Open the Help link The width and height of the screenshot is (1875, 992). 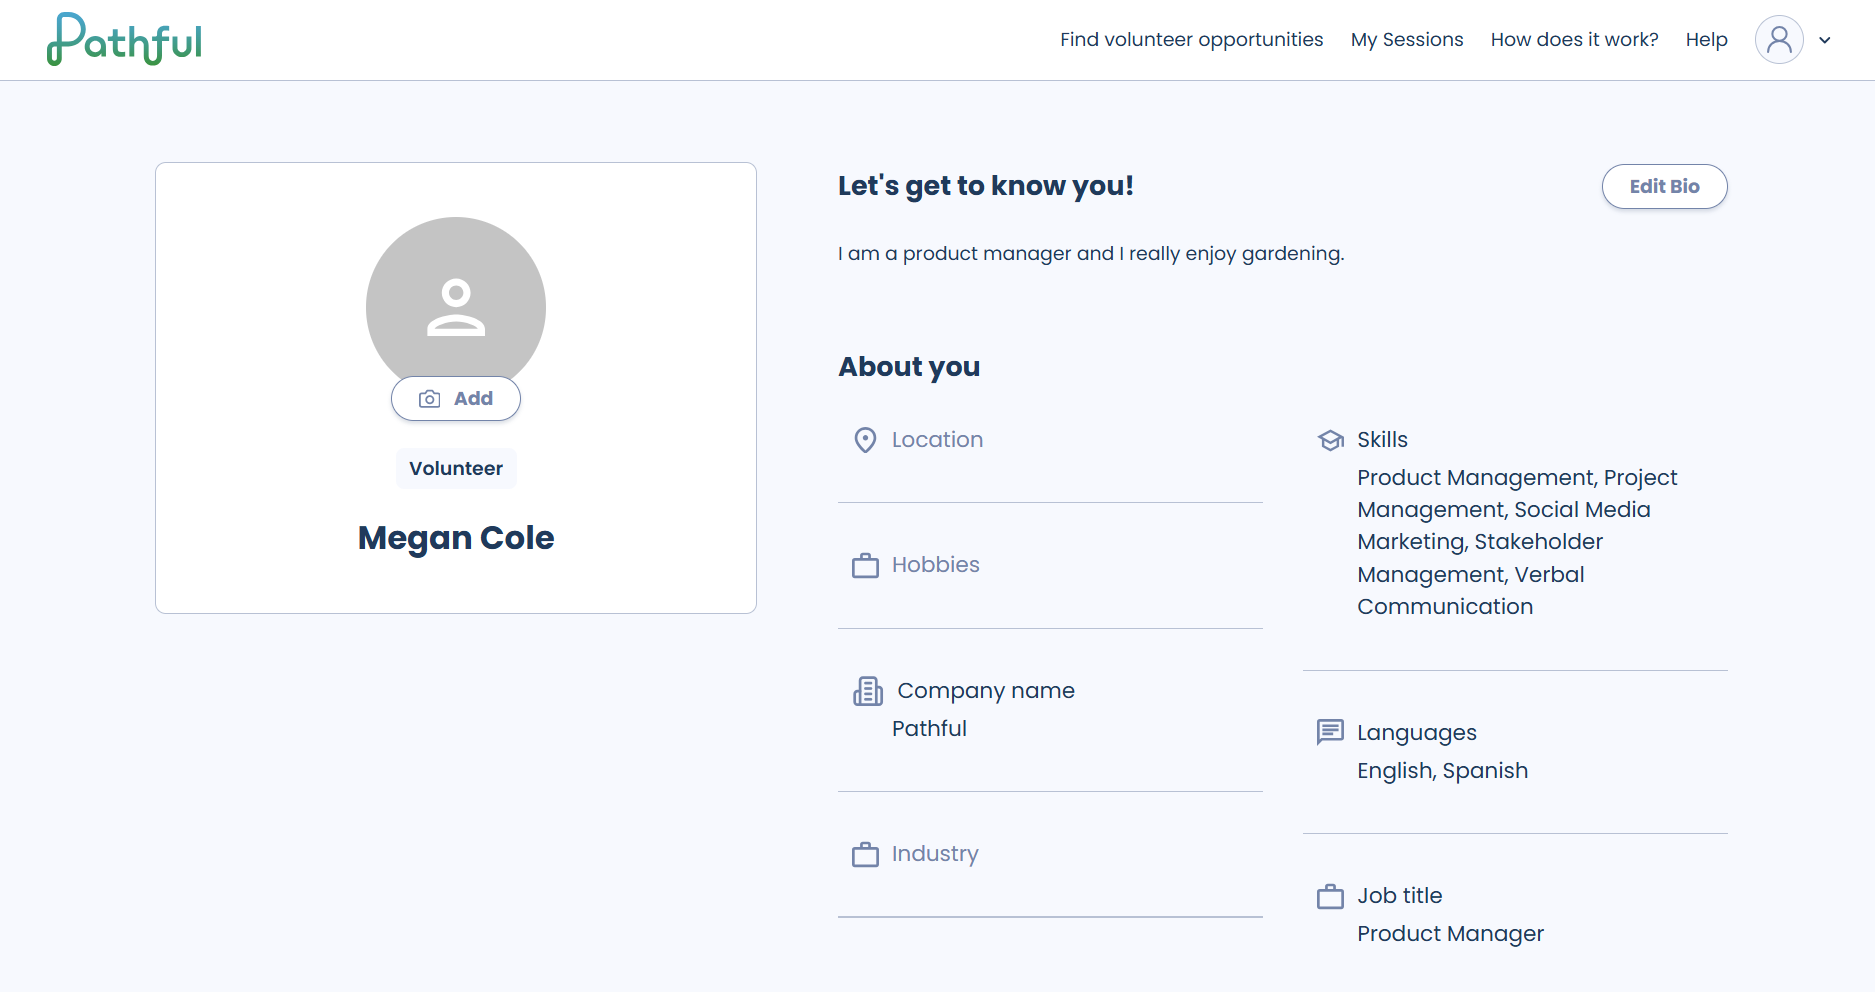1706,40
